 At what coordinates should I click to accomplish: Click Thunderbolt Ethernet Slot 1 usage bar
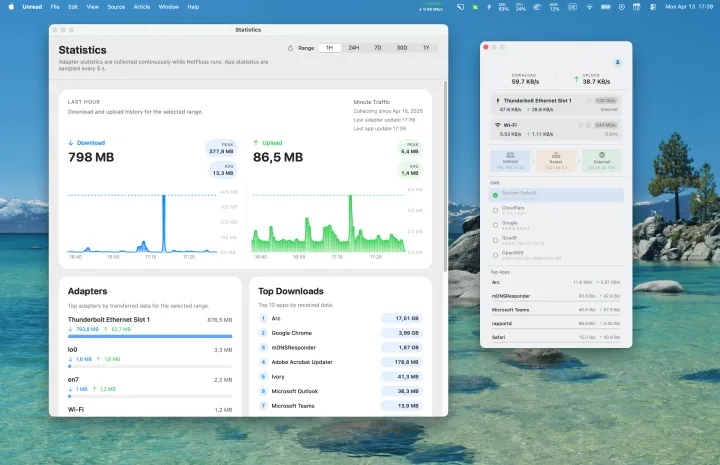tap(150, 336)
